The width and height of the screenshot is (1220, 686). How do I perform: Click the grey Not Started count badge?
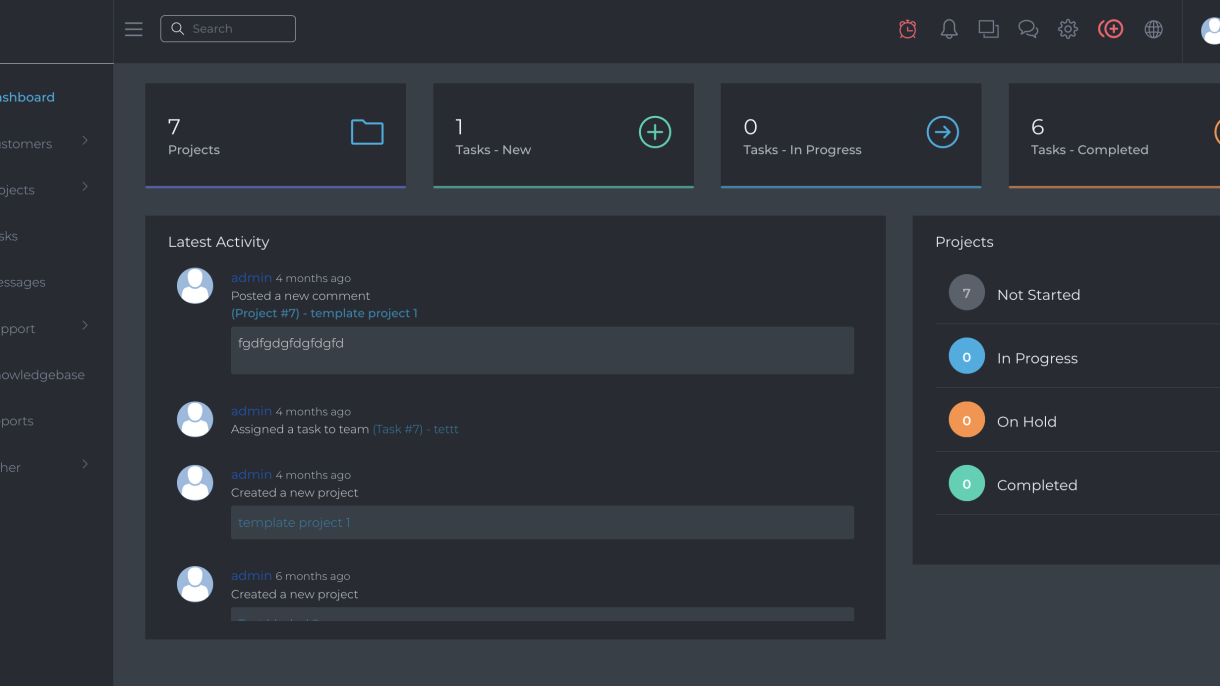tap(966, 294)
